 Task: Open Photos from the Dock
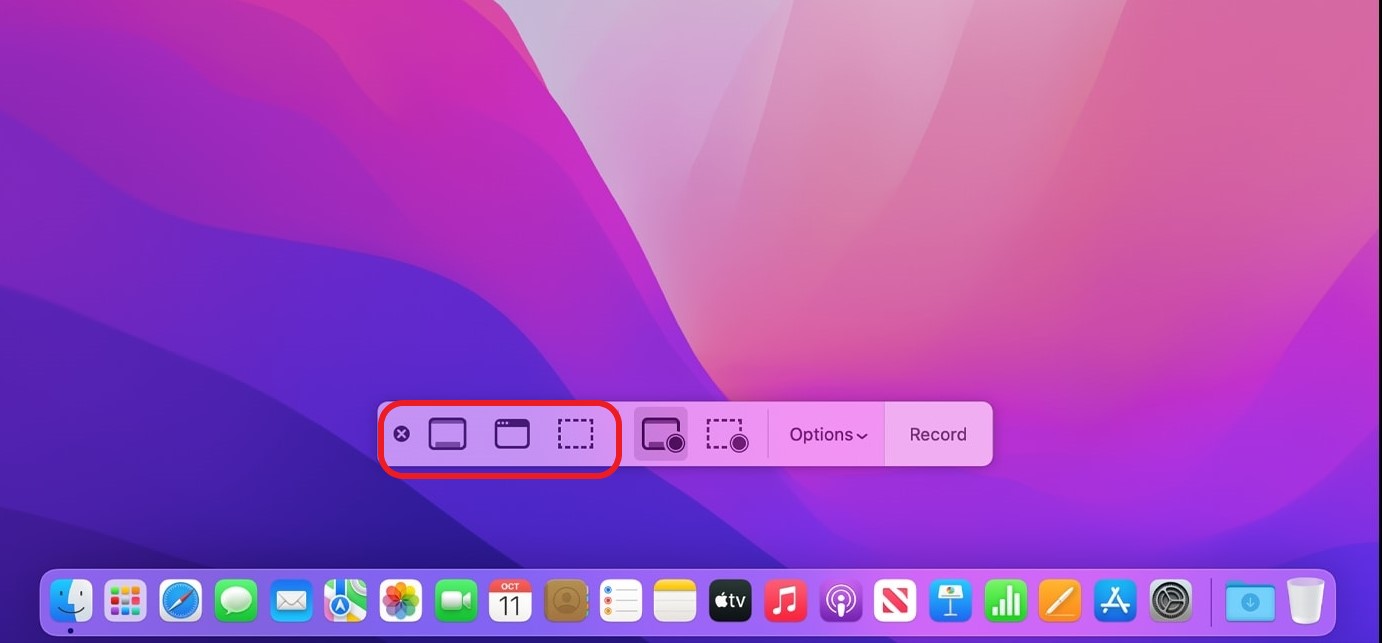[x=401, y=601]
